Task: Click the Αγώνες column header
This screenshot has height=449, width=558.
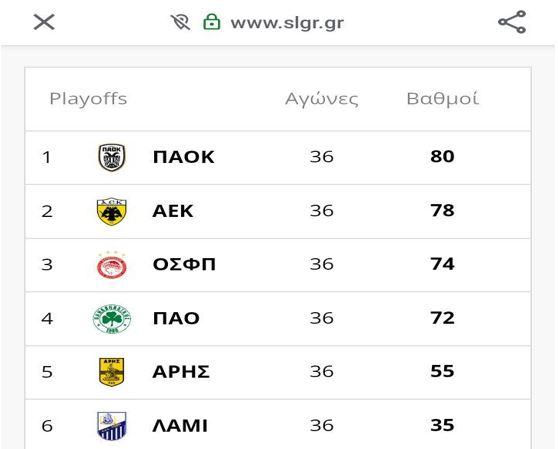Action: (x=322, y=99)
